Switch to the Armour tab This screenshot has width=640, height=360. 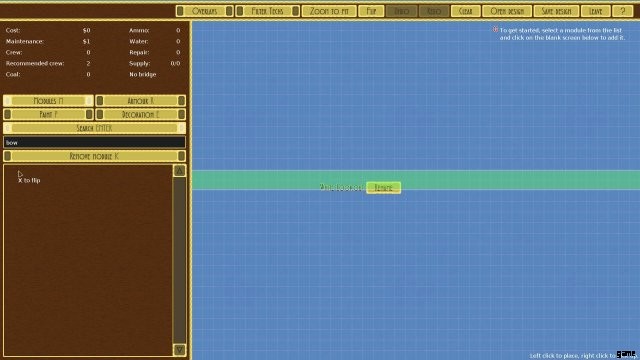point(140,100)
